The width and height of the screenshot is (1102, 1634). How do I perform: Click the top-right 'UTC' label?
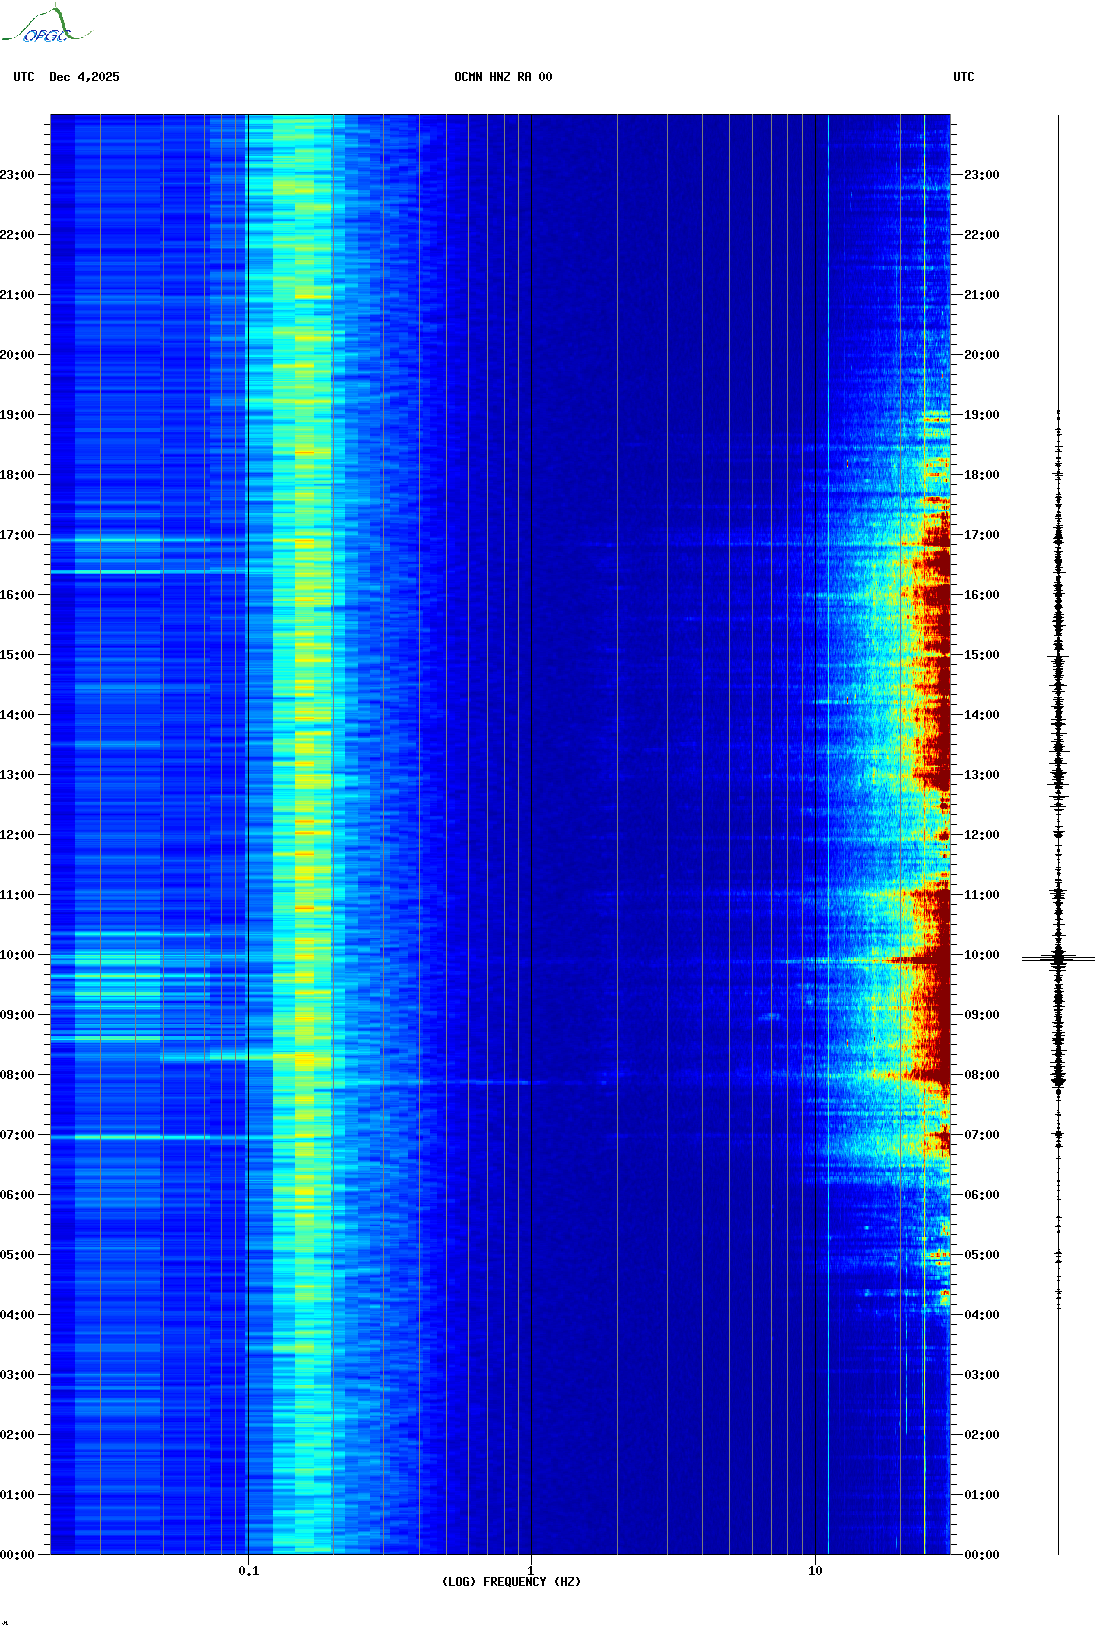click(x=964, y=77)
